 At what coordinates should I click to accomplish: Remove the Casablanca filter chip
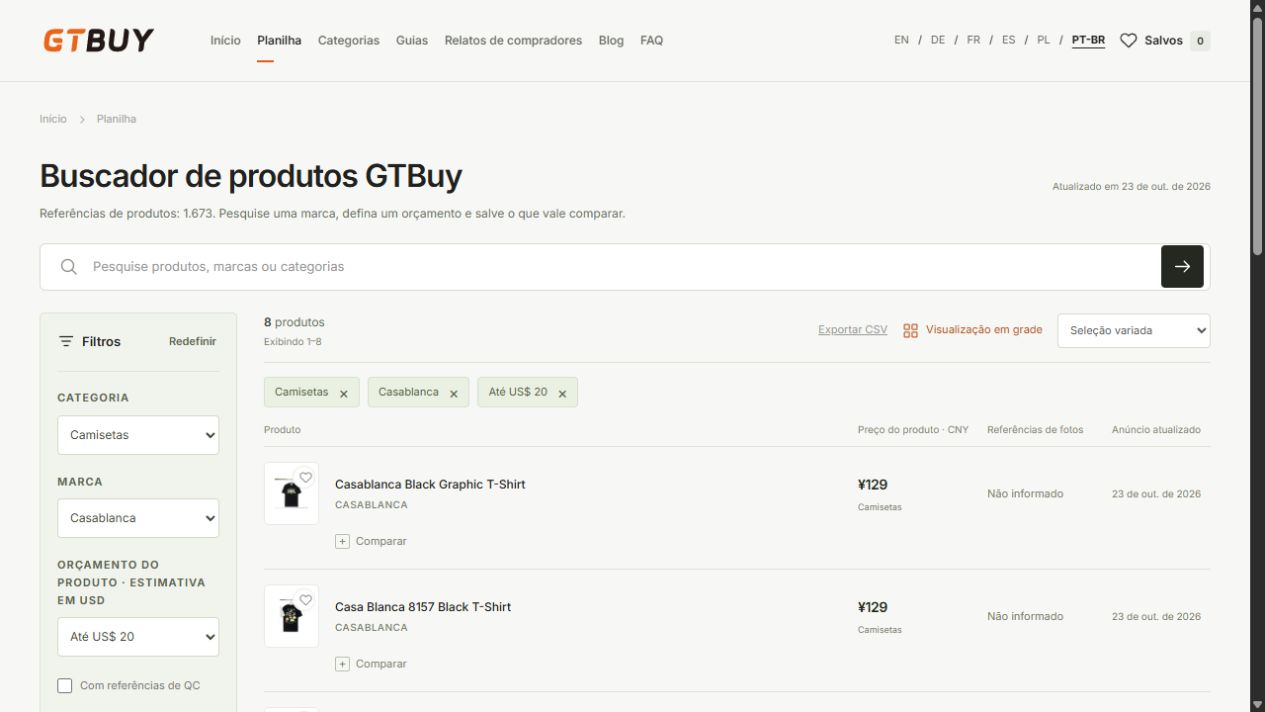click(x=453, y=393)
